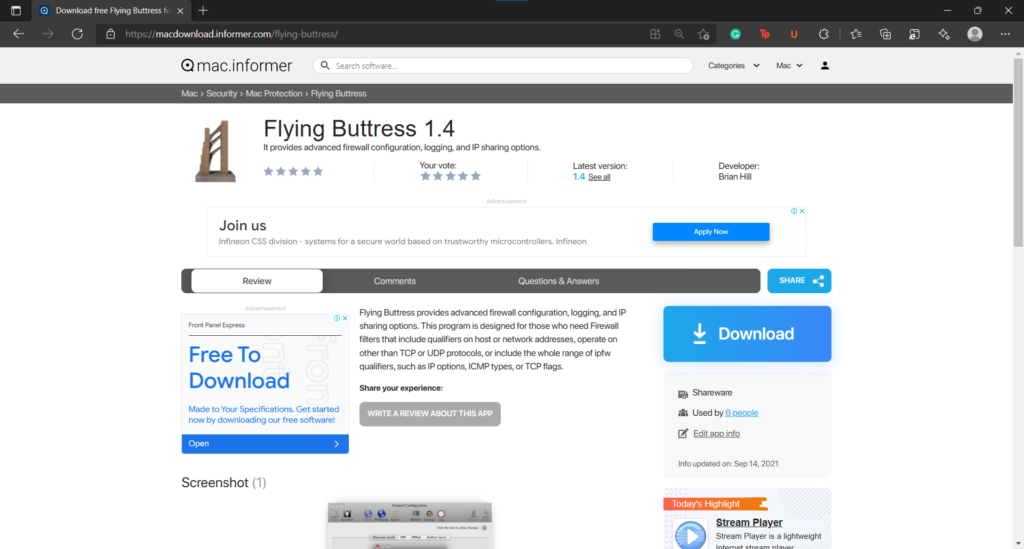Add this page to favorites star icon

pyautogui.click(x=703, y=34)
